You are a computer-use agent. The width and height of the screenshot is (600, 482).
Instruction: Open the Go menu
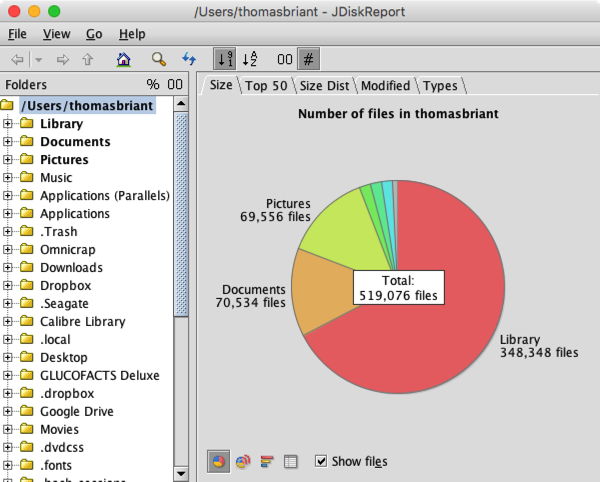[94, 34]
